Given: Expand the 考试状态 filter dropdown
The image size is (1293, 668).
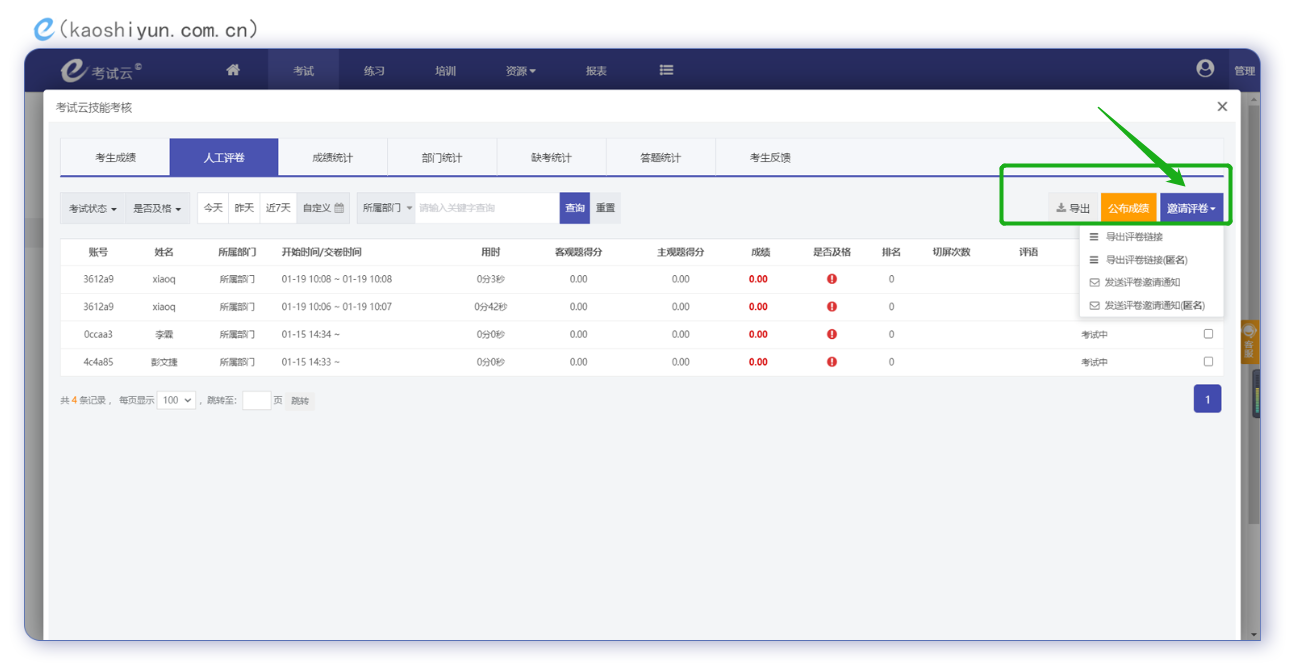Looking at the screenshot, I should [92, 208].
